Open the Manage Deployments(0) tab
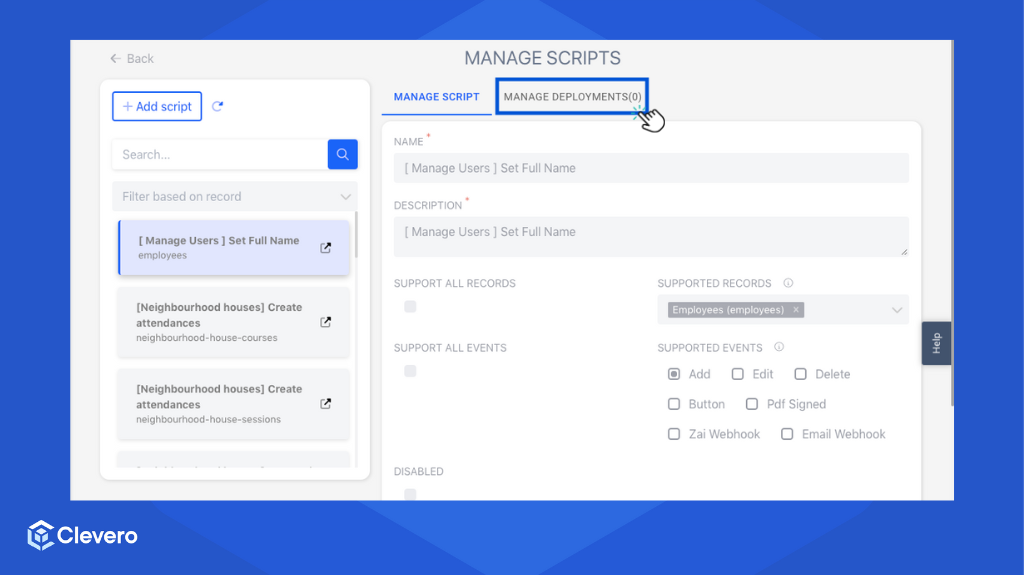1024x575 pixels. tap(572, 97)
